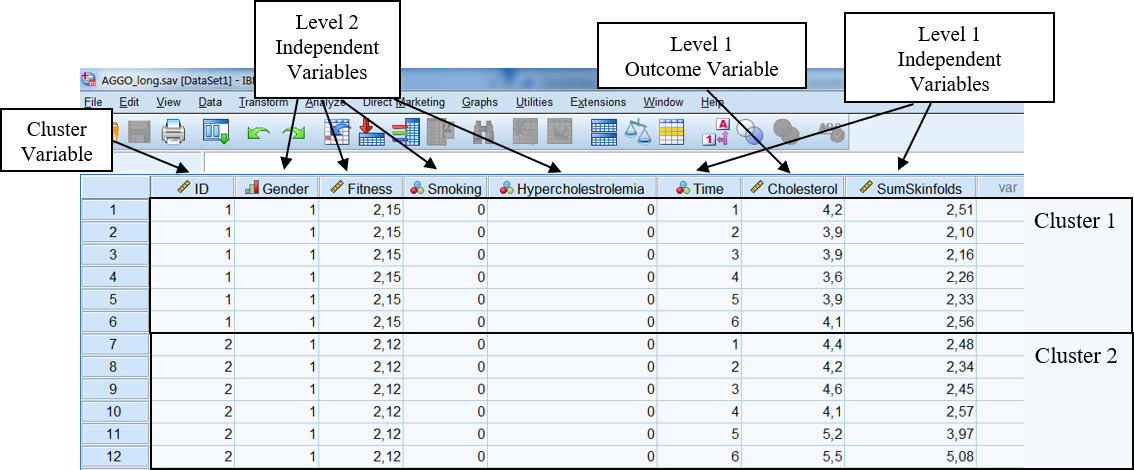The height and width of the screenshot is (470, 1134).
Task: Click the Select cases icon
Action: pos(672,132)
